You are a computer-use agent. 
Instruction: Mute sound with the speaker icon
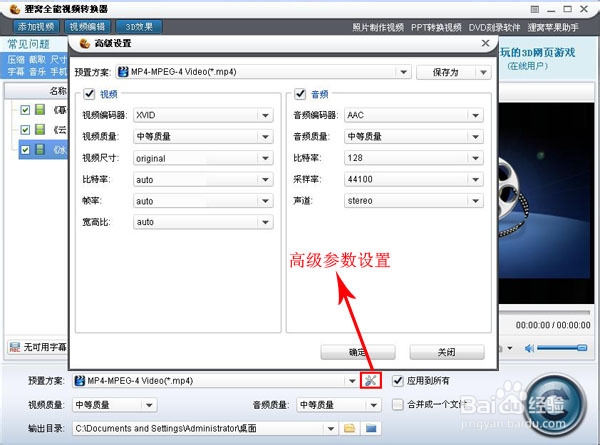[x=529, y=348]
